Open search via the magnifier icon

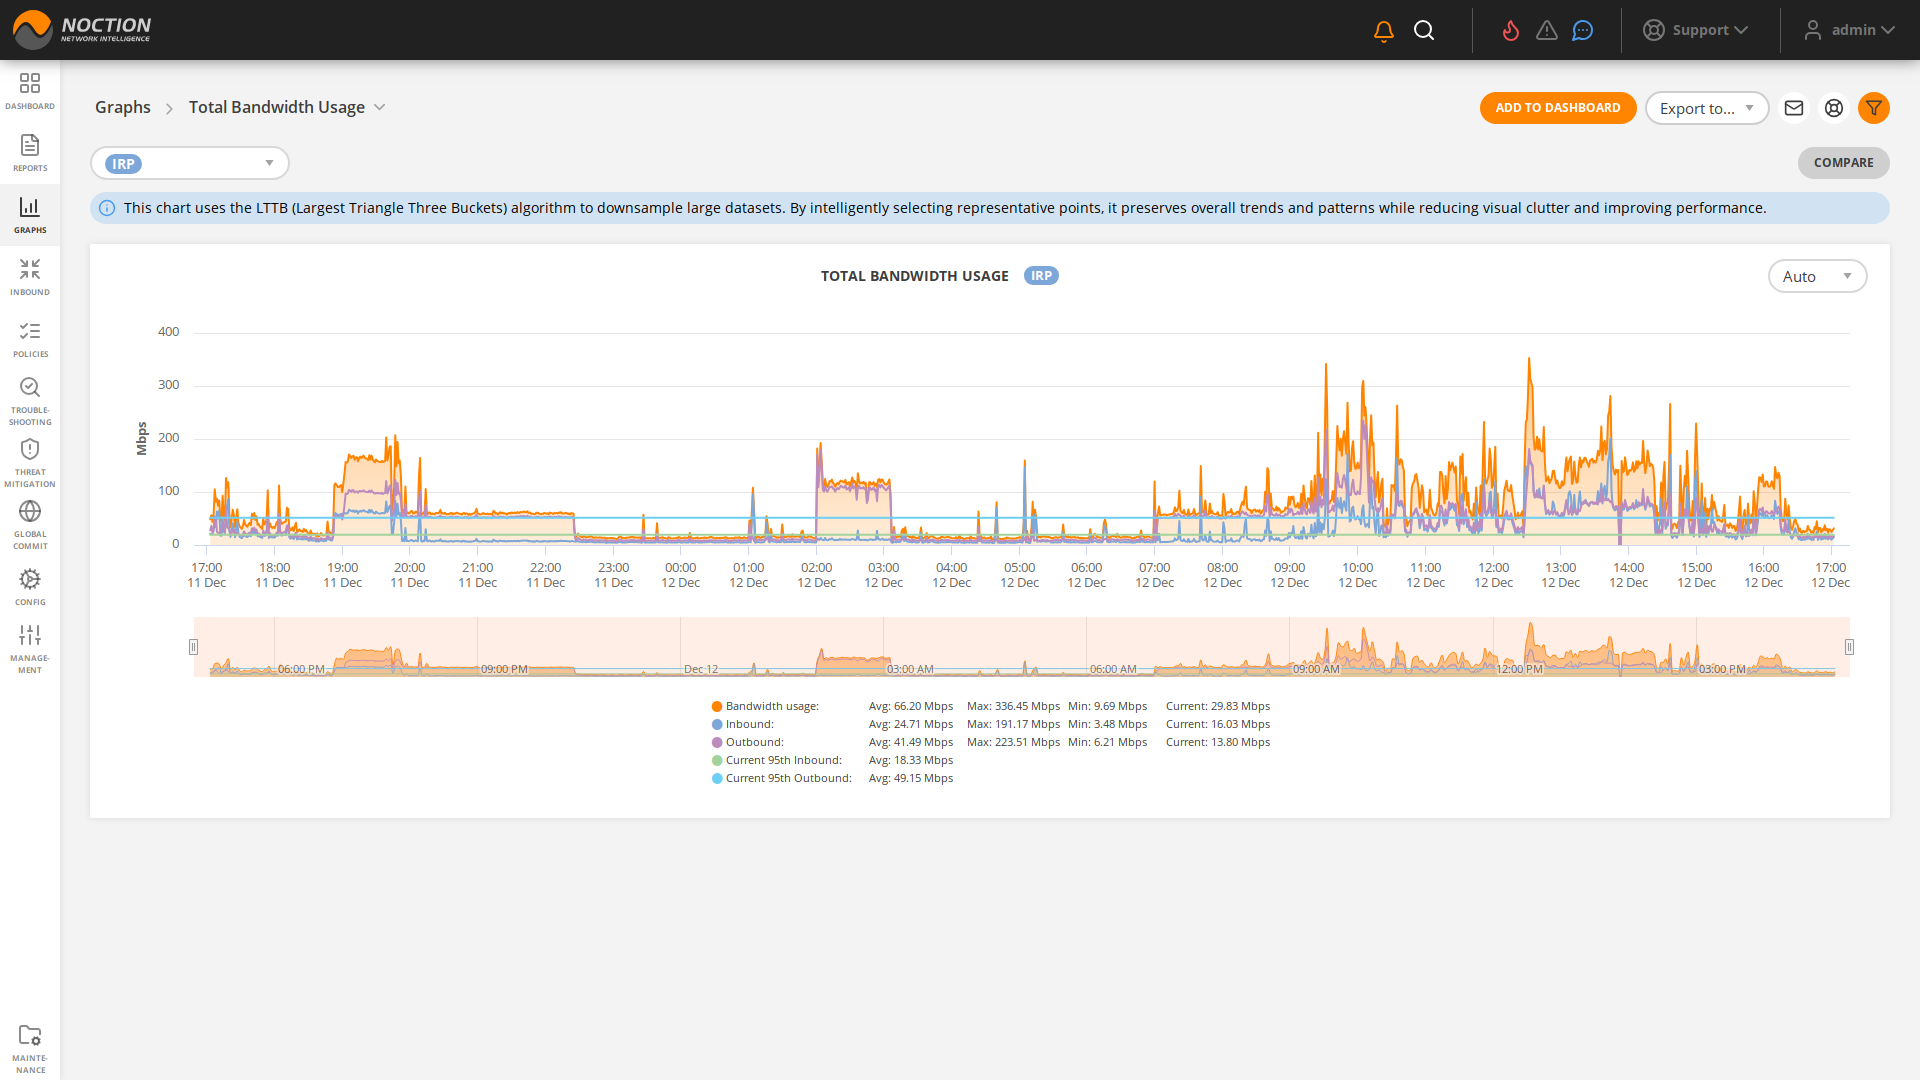(x=1424, y=30)
